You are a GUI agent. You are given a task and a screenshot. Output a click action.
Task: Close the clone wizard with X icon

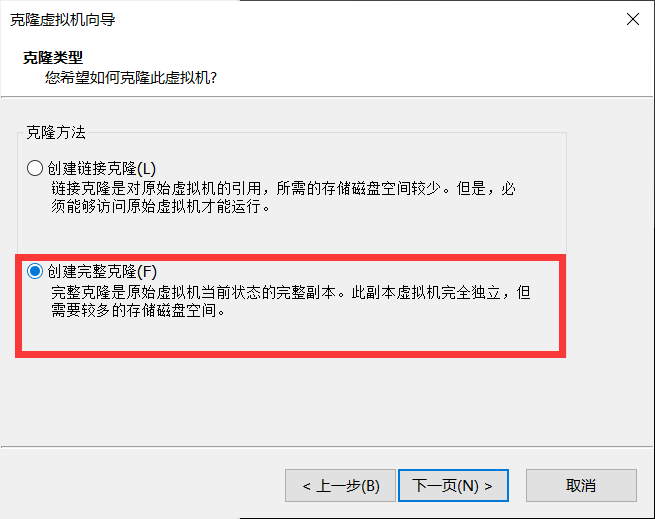coord(633,19)
